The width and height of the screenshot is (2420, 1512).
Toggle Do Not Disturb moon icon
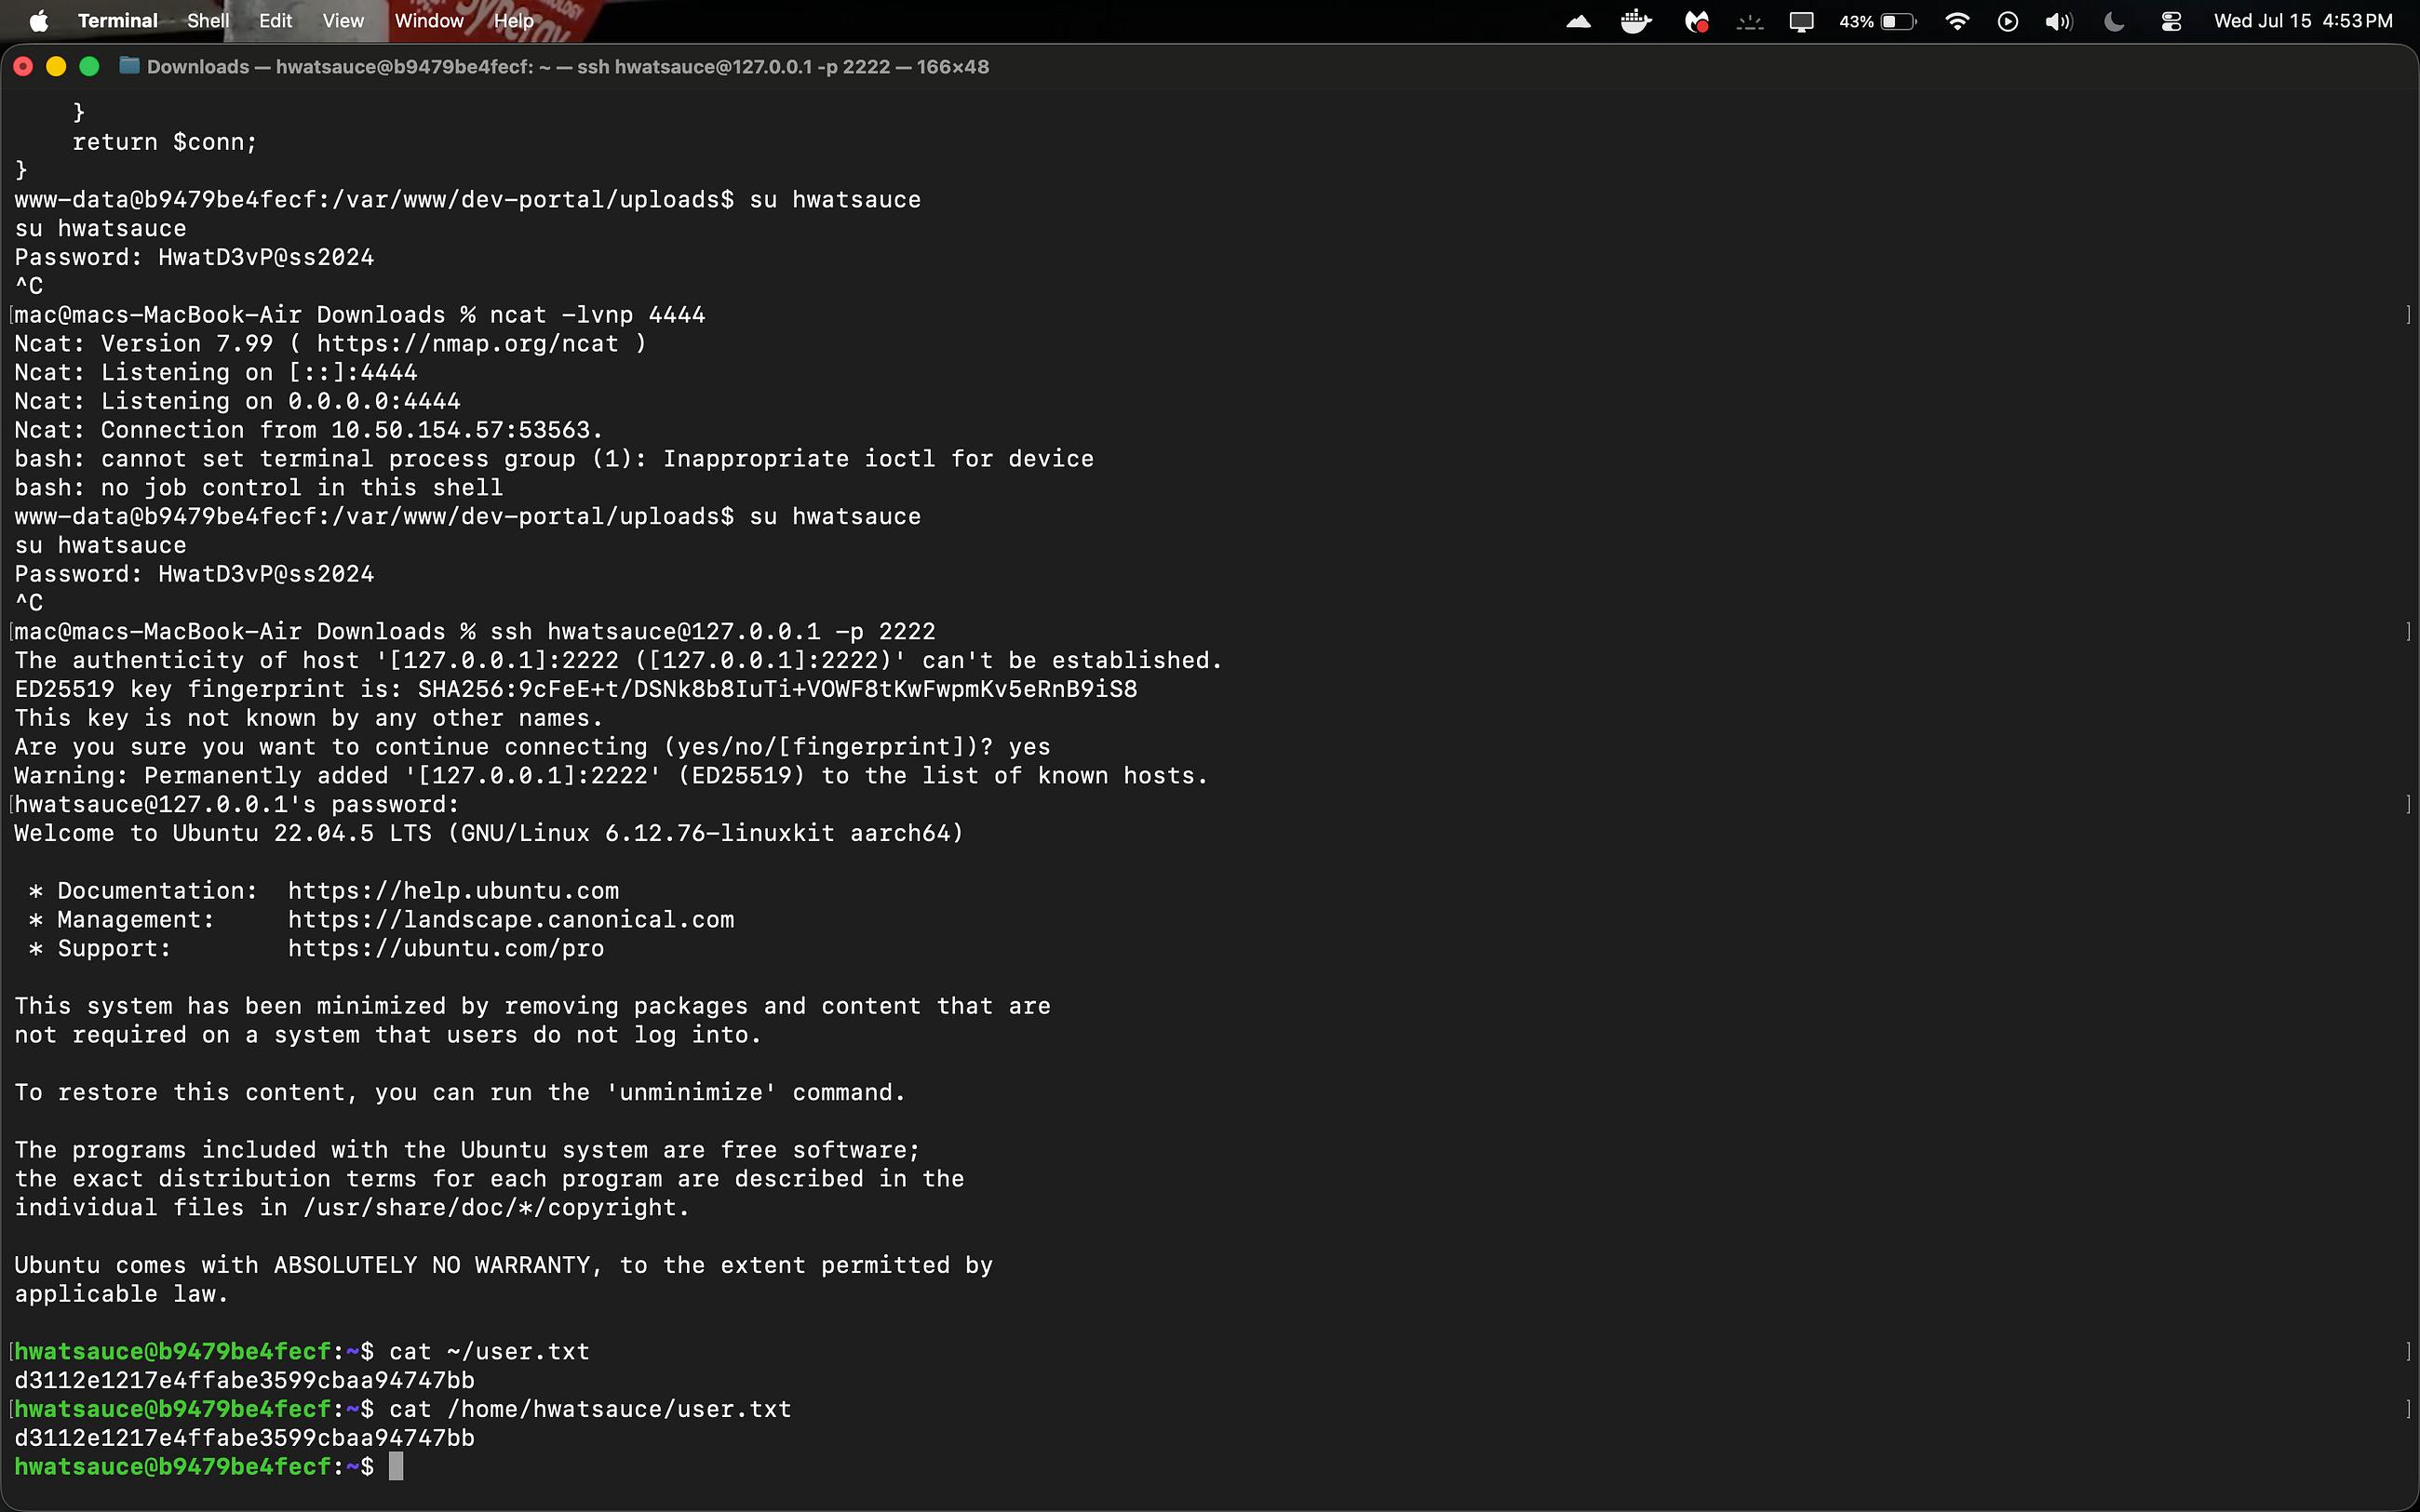click(2114, 21)
